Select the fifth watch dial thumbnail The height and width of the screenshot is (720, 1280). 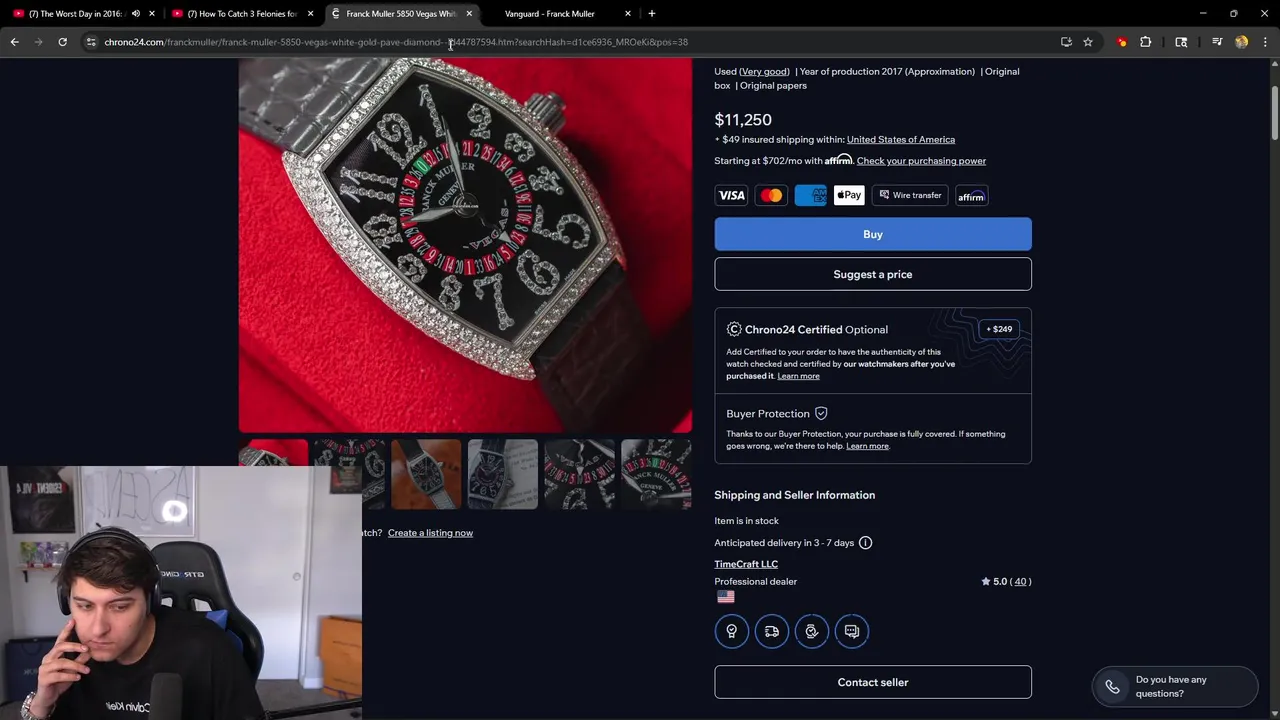(580, 474)
